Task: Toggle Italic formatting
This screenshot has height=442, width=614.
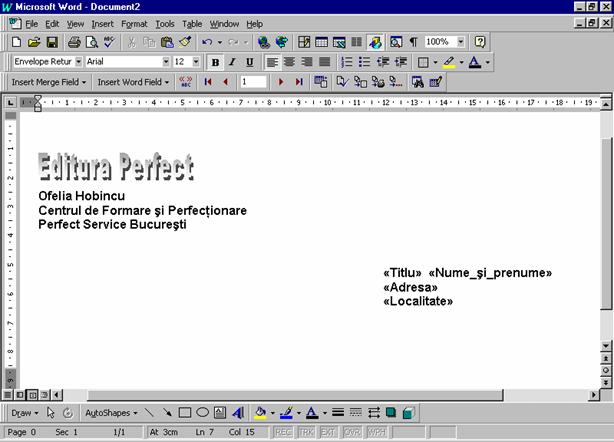Action: (x=231, y=62)
